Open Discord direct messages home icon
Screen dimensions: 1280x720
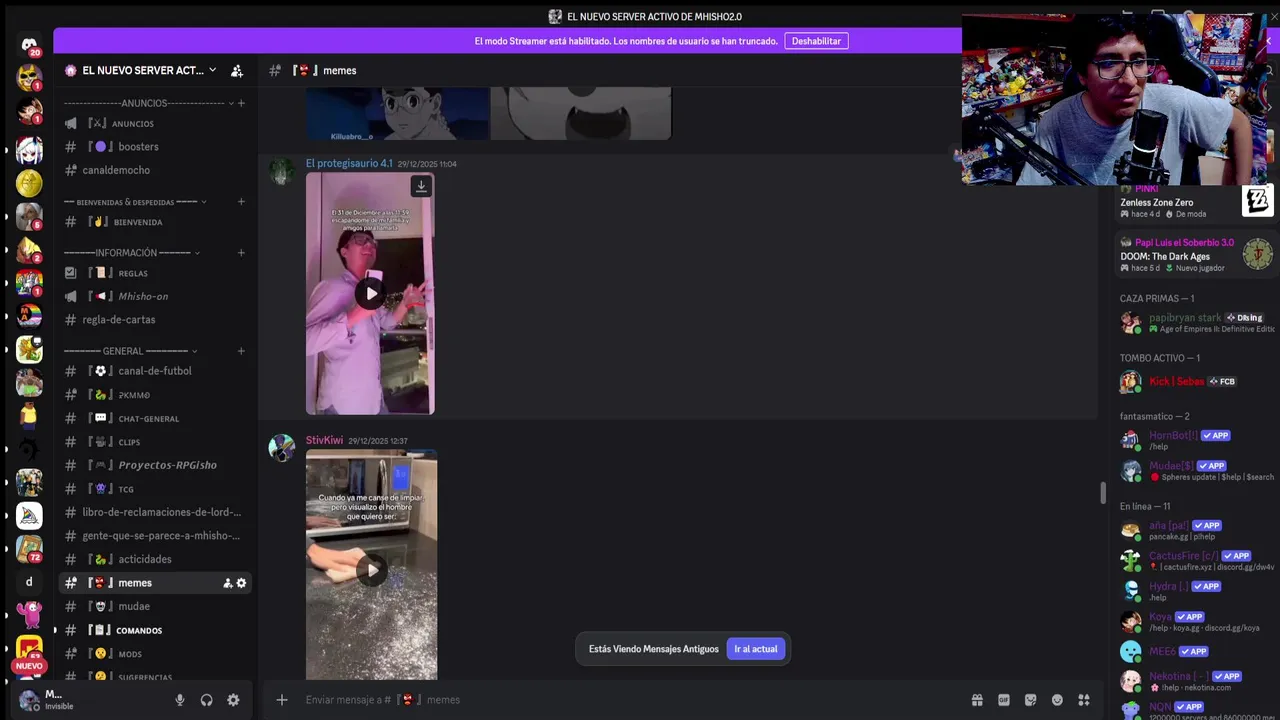click(x=29, y=45)
